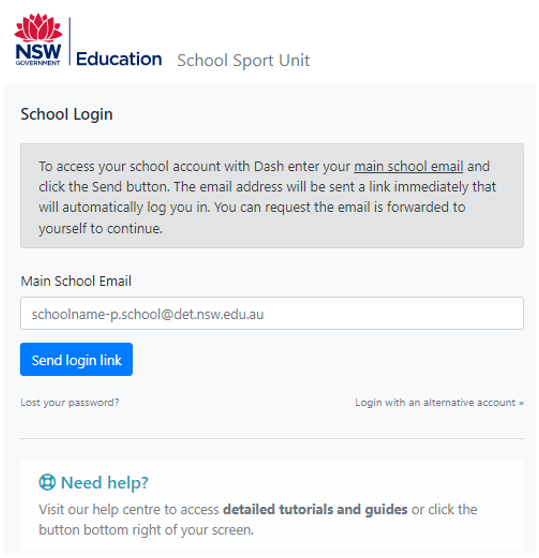Open the underlined main school email link

pyautogui.click(x=408, y=166)
